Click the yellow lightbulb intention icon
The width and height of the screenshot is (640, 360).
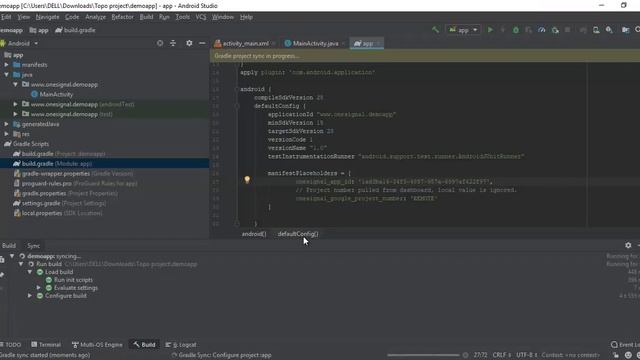coord(247,180)
